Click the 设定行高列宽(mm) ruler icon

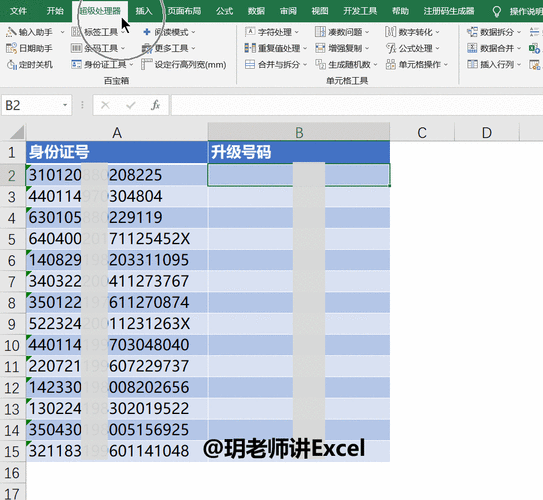(146, 64)
